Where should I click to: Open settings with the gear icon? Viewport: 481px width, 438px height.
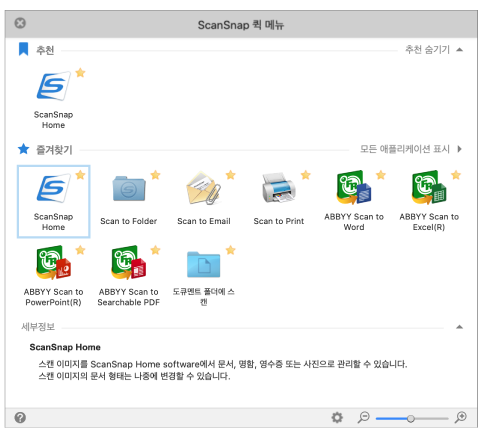(337, 417)
